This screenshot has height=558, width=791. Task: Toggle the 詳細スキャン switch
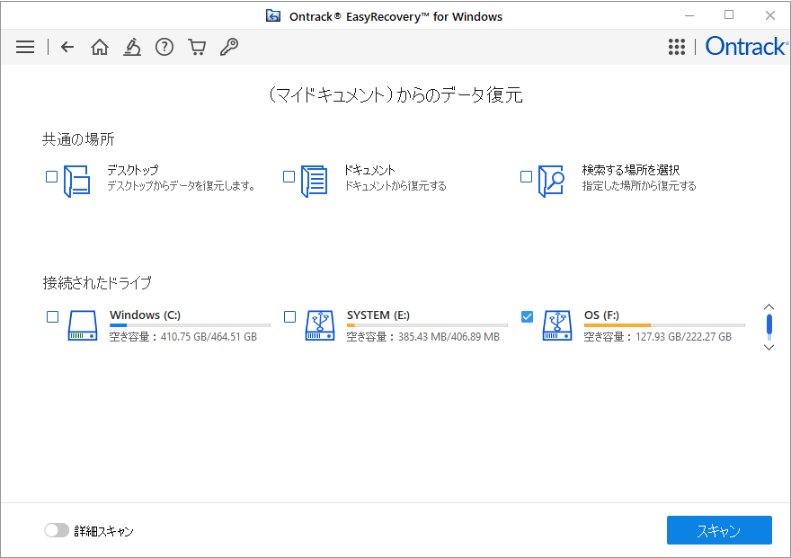(x=56, y=531)
